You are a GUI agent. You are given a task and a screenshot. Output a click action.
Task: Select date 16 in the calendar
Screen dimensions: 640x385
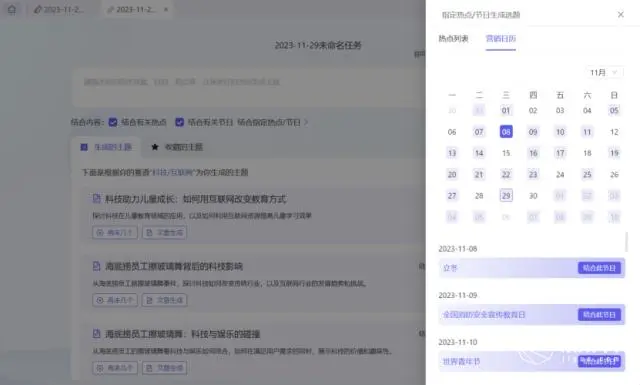point(533,153)
